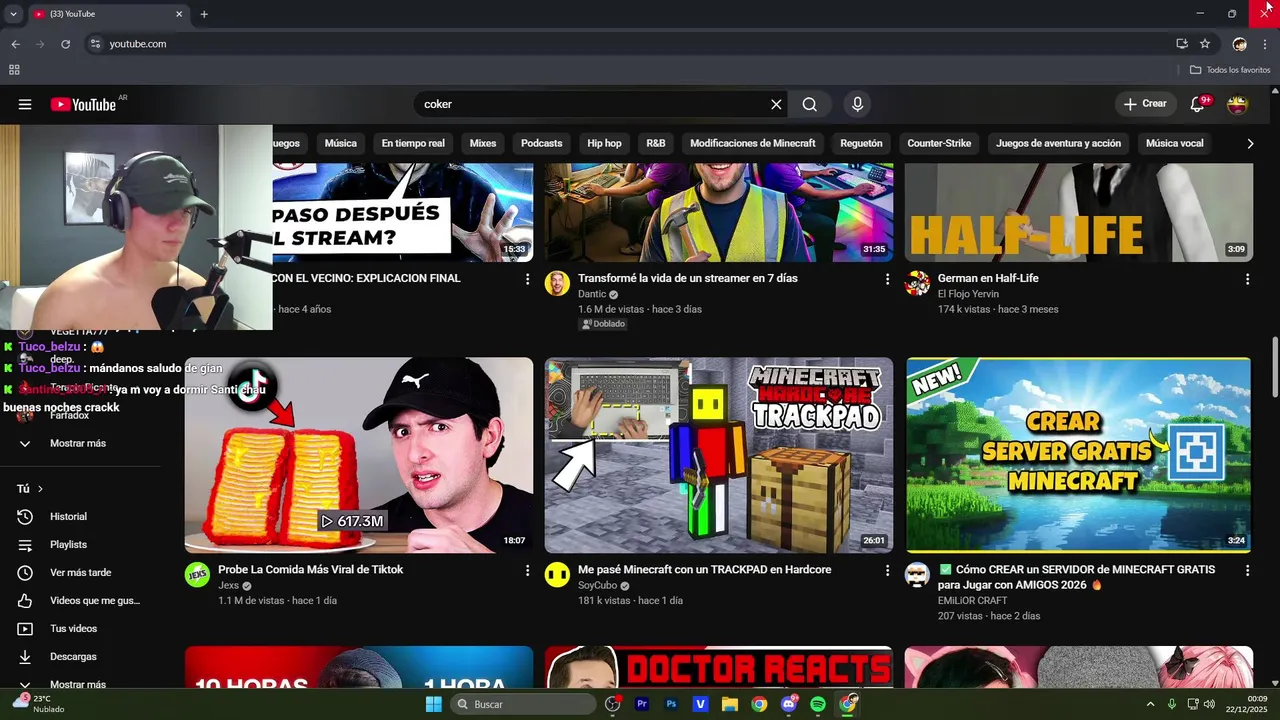The width and height of the screenshot is (1280, 720).
Task: Click the magnifier search button
Action: coord(809,104)
